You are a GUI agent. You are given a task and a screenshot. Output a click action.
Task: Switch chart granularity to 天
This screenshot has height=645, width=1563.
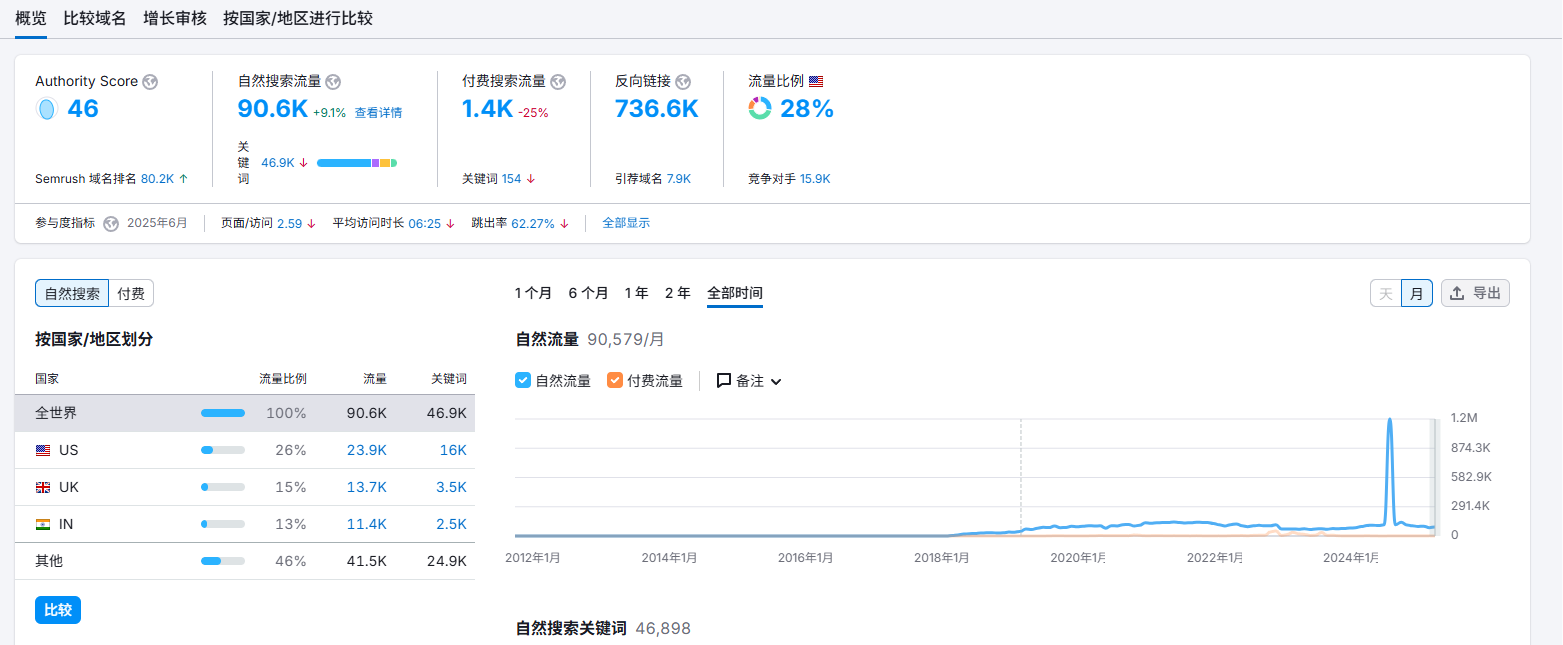coord(1385,293)
